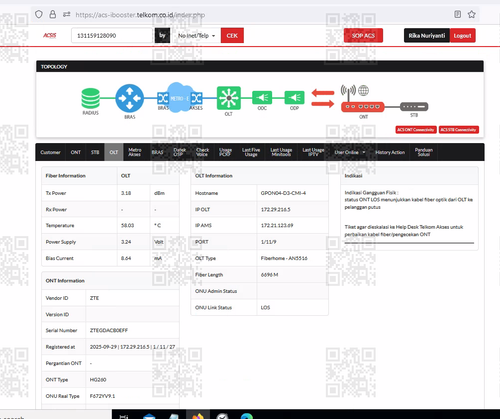Open the Last Five Usage tab
The width and height of the screenshot is (500, 419).
click(x=251, y=152)
